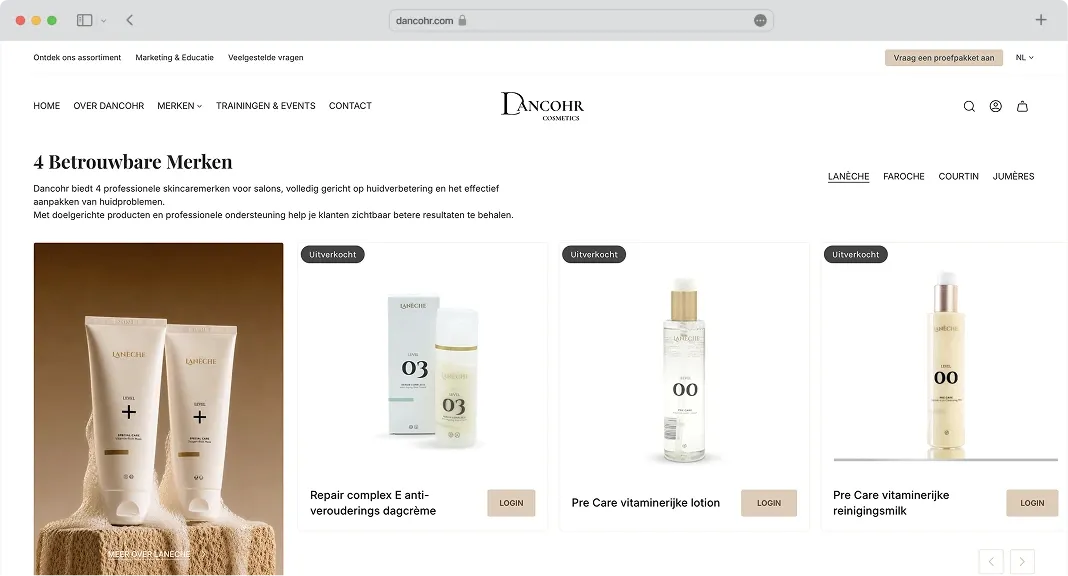This screenshot has width=1068, height=576.
Task: Click Meer over Lanèche link
Action: pos(149,554)
